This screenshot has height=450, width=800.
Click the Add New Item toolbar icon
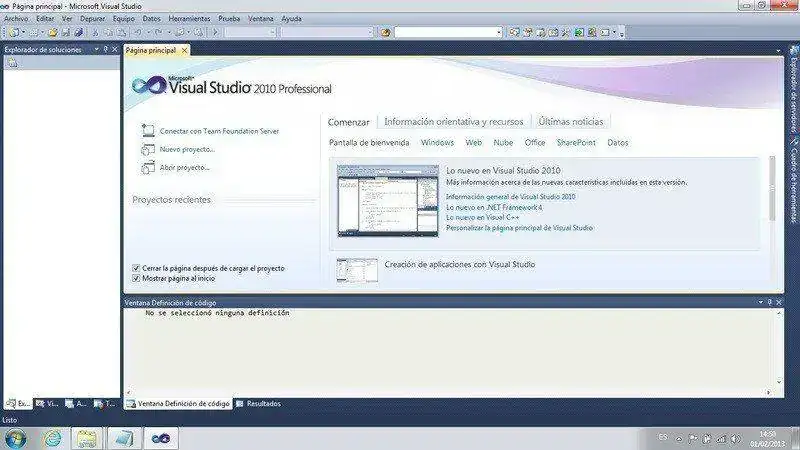click(x=34, y=32)
